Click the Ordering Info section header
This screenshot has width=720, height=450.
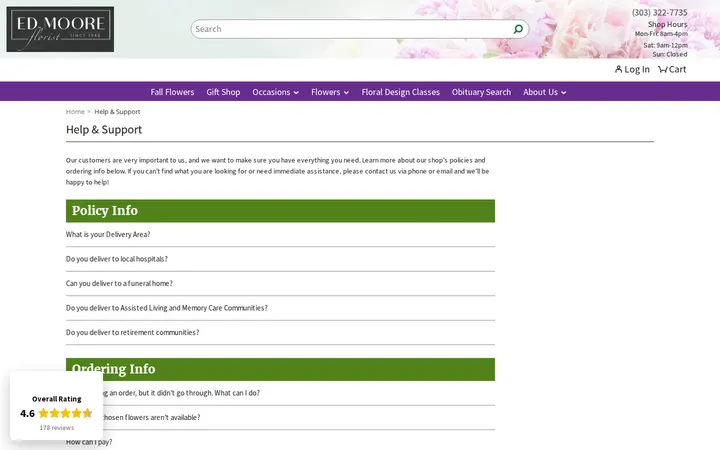280,369
